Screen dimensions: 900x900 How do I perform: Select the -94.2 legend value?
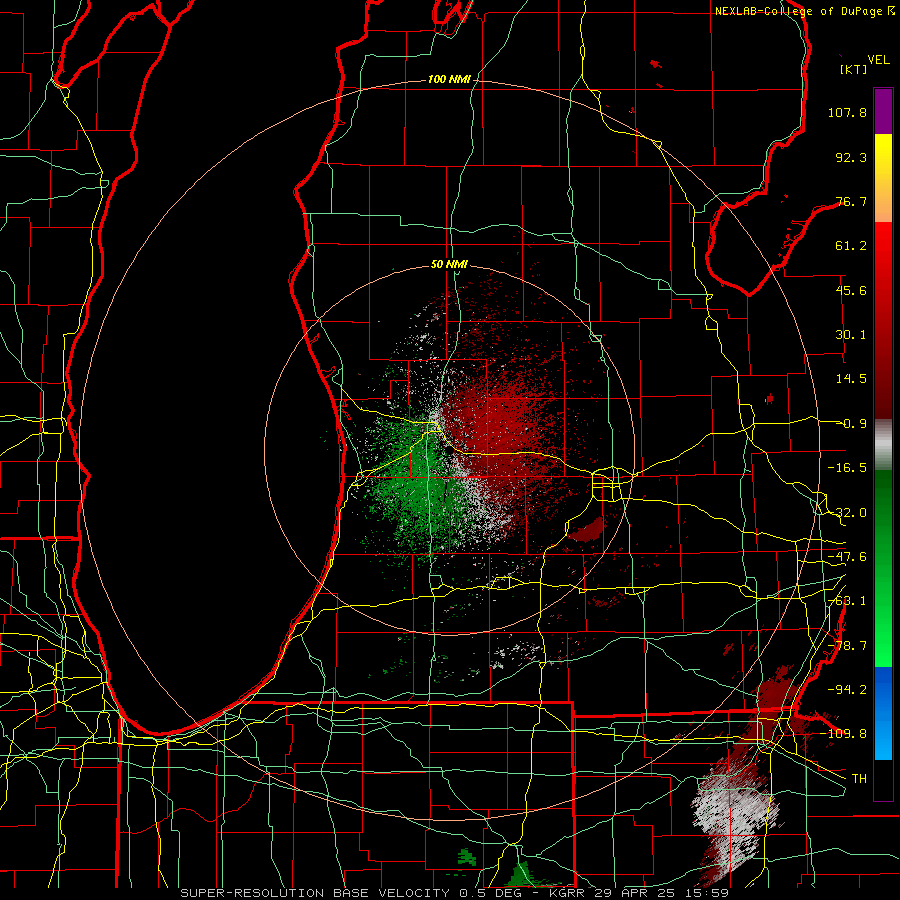click(847, 689)
